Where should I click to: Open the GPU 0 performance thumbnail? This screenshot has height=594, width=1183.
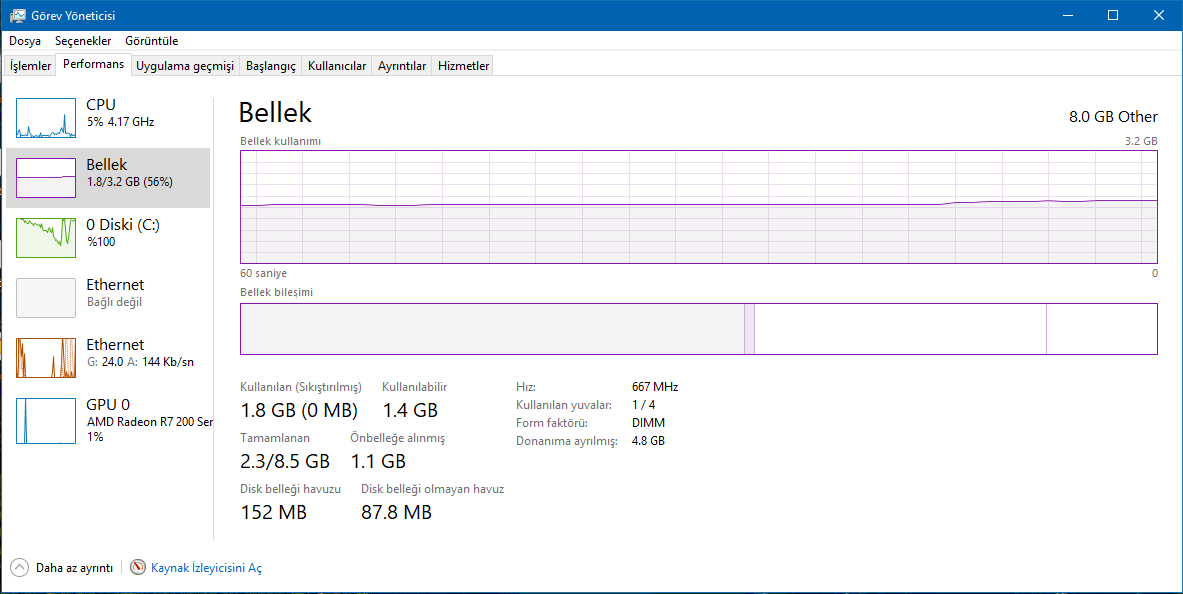[46, 420]
